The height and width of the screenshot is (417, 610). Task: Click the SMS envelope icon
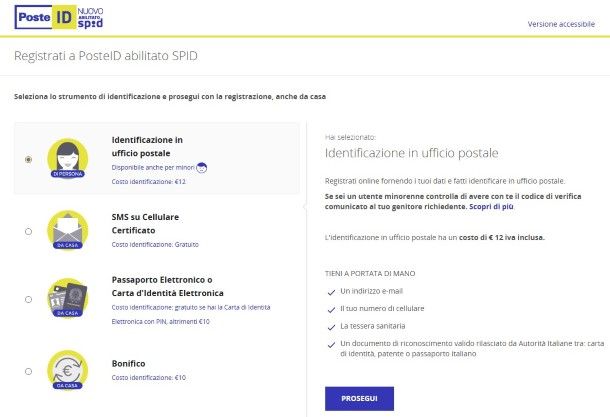(68, 230)
